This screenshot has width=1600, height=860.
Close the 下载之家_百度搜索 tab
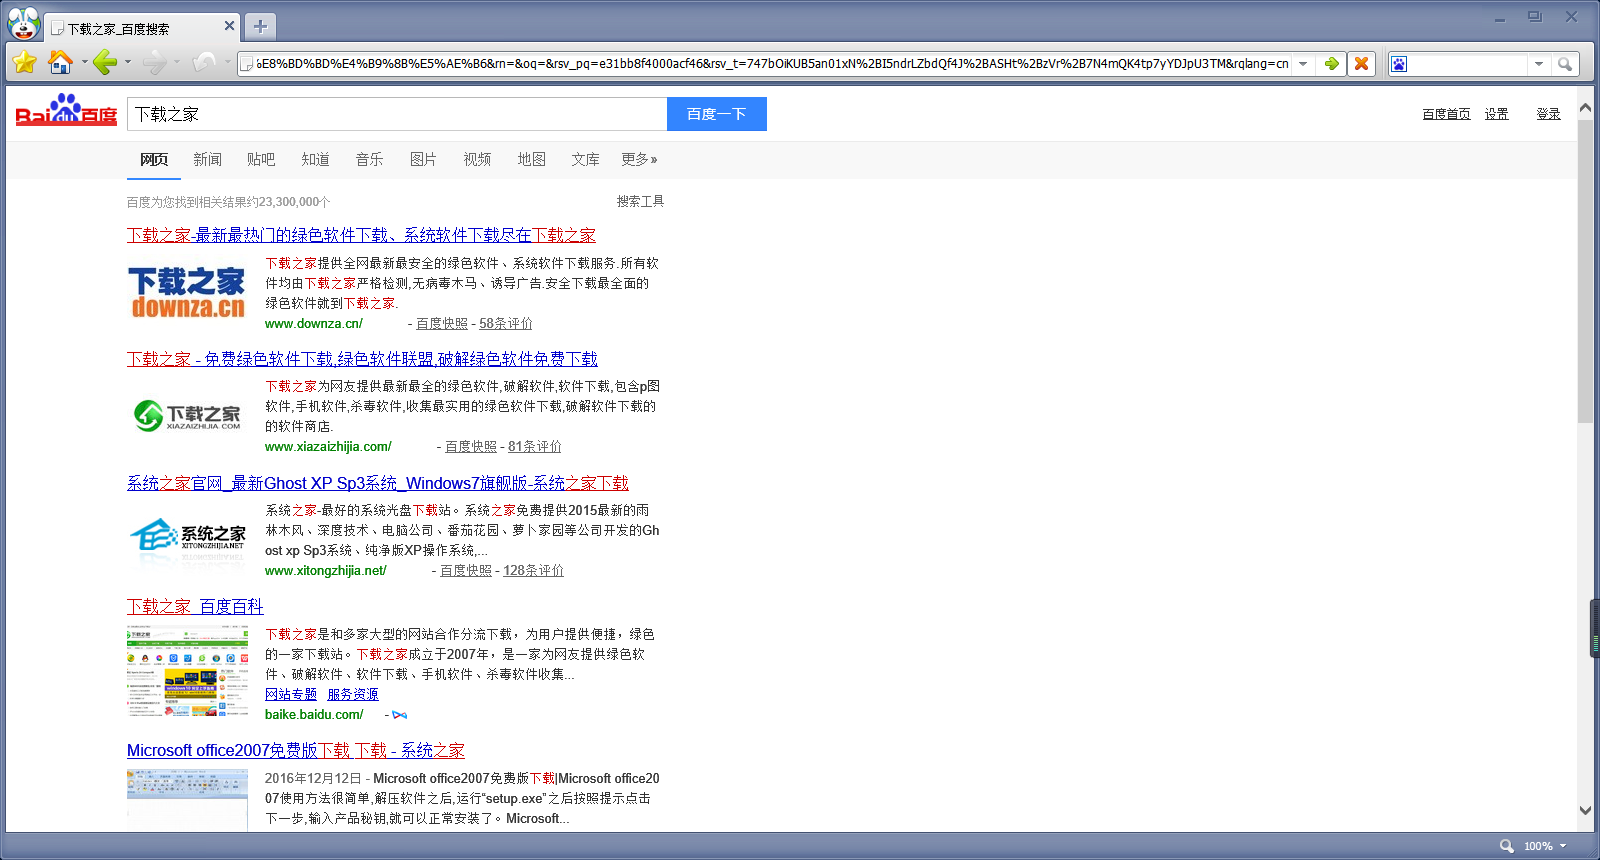229,26
